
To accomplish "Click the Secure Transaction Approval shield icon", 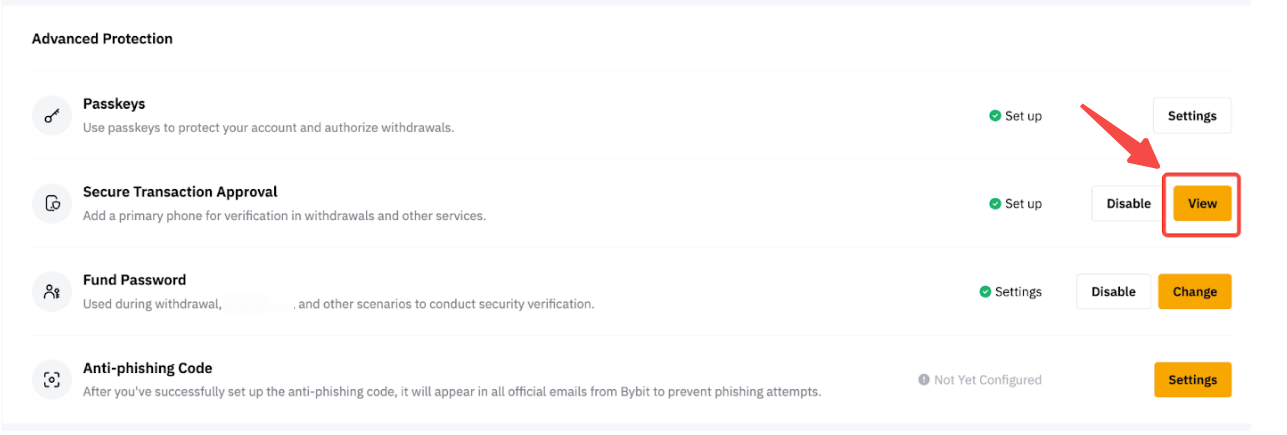I will 51,204.
